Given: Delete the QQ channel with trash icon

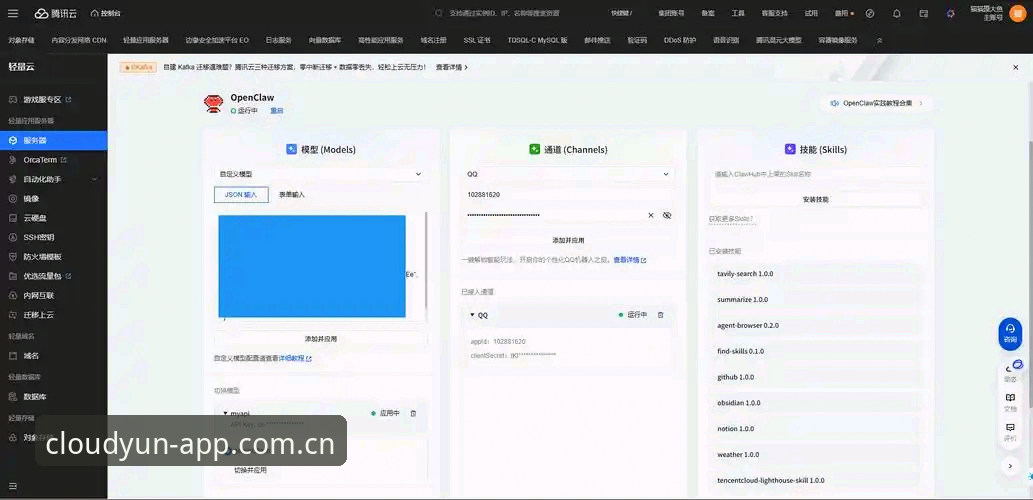Looking at the screenshot, I should pos(661,315).
